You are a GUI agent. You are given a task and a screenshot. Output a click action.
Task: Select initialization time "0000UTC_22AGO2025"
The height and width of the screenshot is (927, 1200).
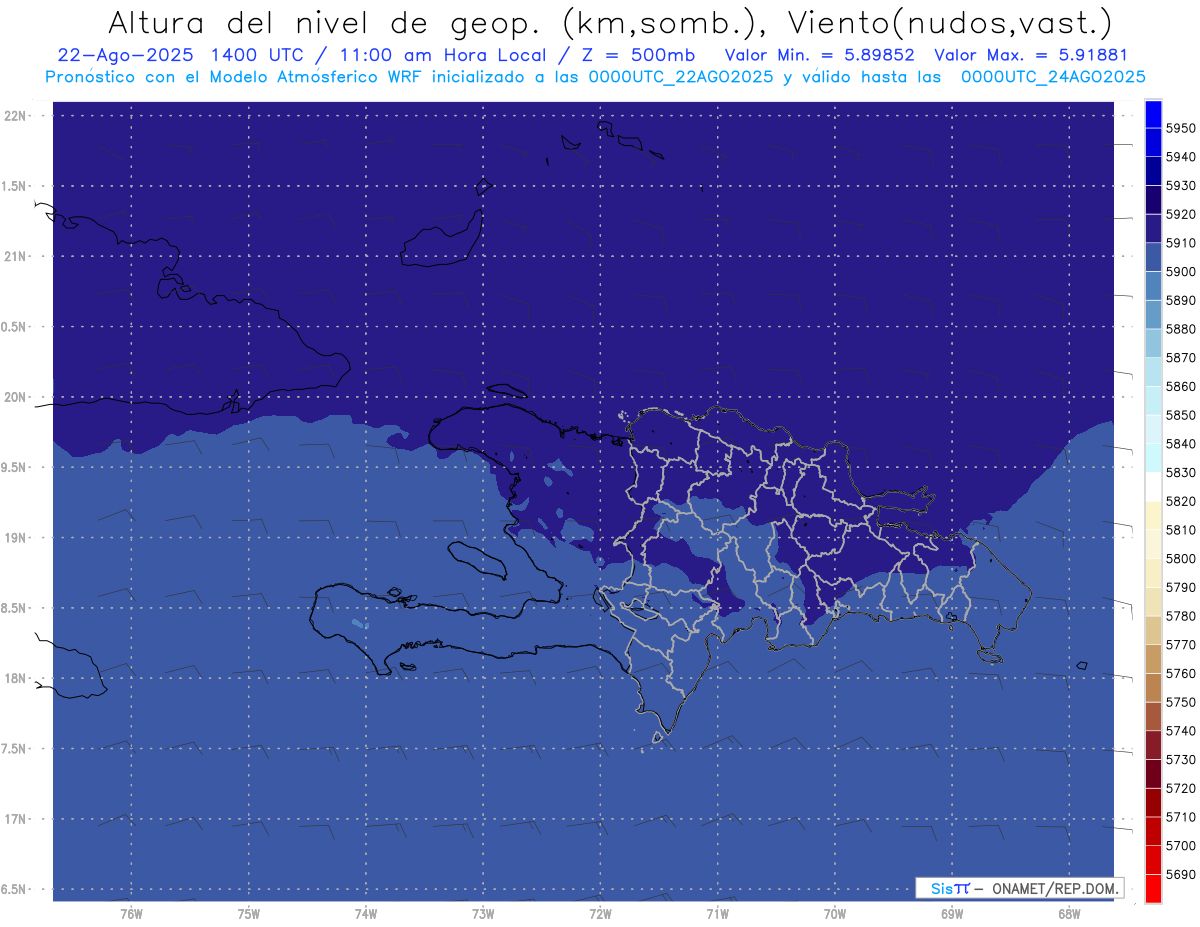pyautogui.click(x=681, y=77)
